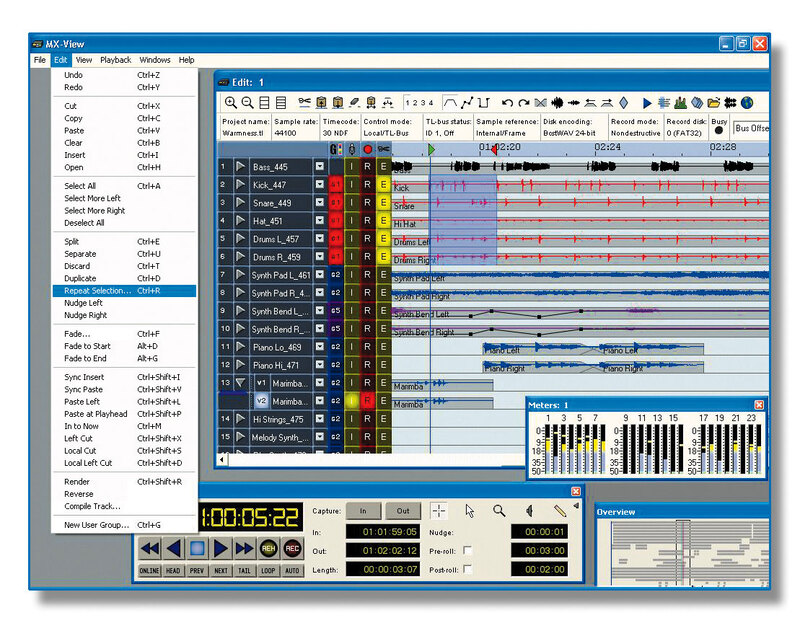Click the Capture Out button

403,511
